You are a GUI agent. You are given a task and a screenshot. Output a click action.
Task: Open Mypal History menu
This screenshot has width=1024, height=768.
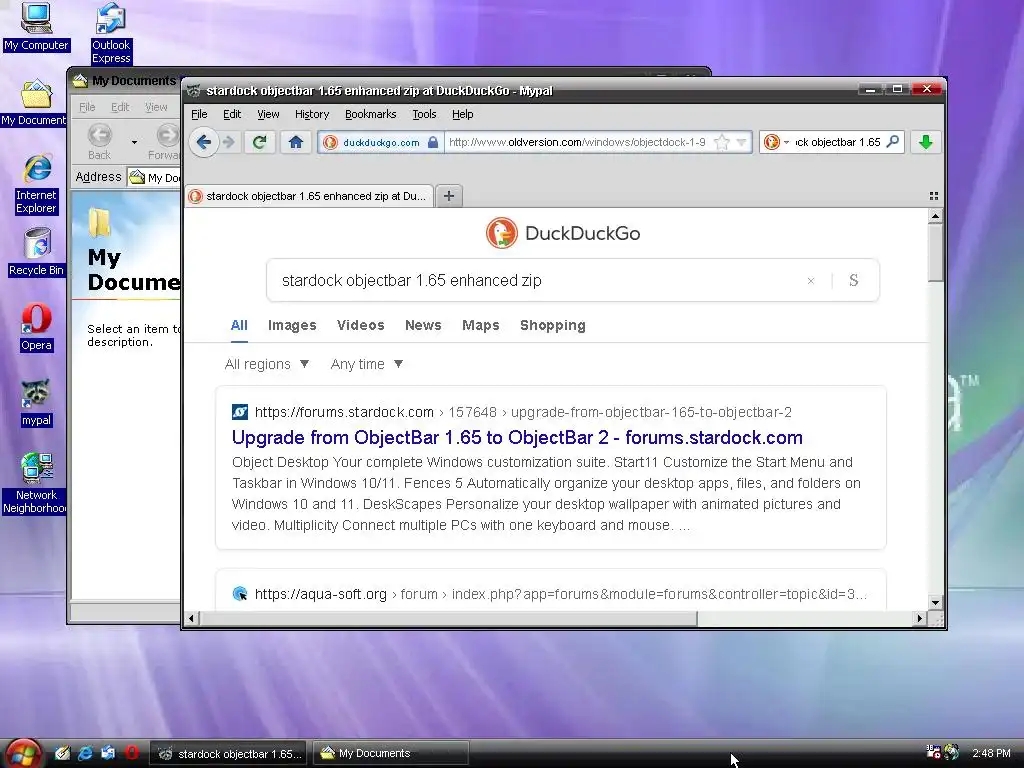(312, 114)
